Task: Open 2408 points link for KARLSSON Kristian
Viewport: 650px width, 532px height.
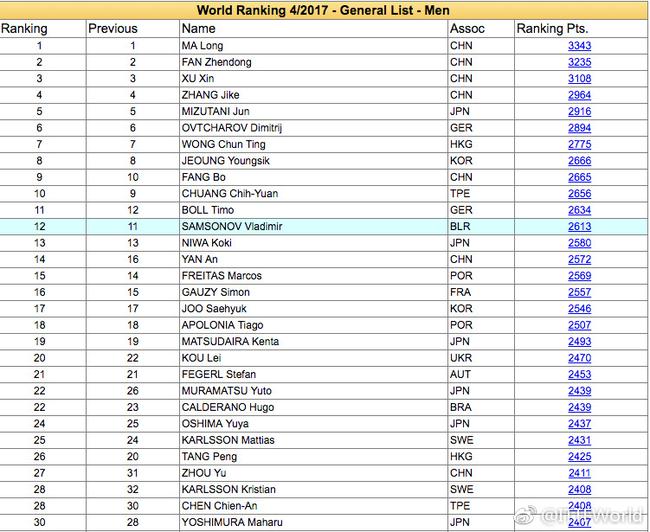Action: pyautogui.click(x=579, y=489)
